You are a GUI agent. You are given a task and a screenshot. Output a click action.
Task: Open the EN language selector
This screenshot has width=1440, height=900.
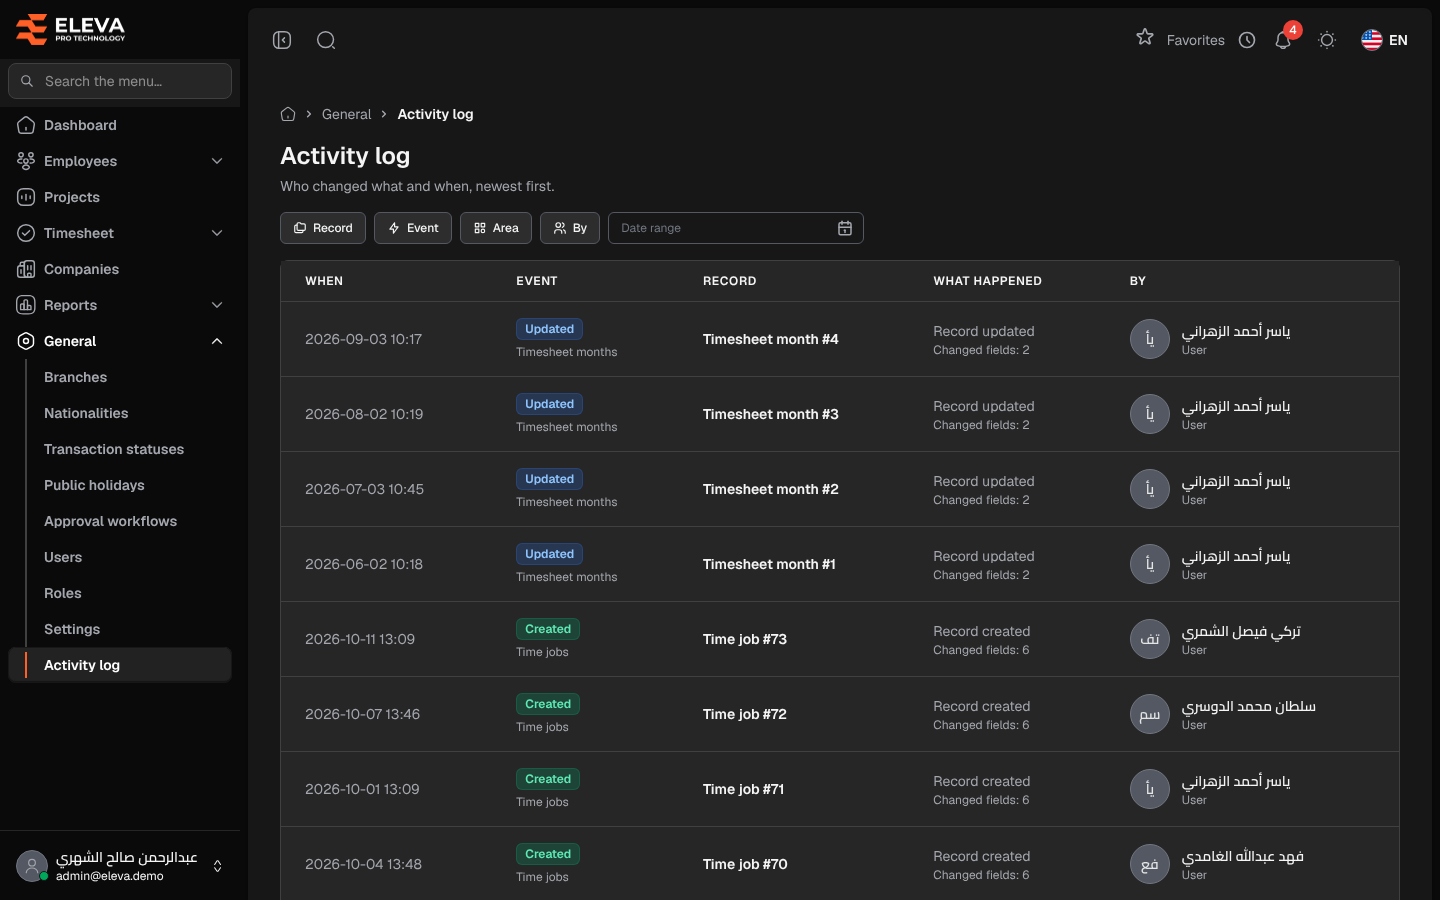tap(1385, 40)
